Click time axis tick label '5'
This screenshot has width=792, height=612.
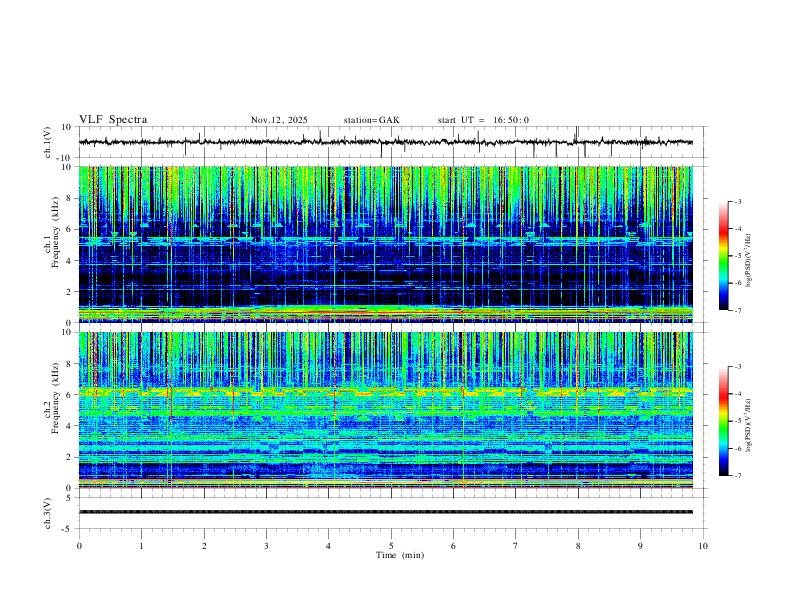(x=391, y=546)
